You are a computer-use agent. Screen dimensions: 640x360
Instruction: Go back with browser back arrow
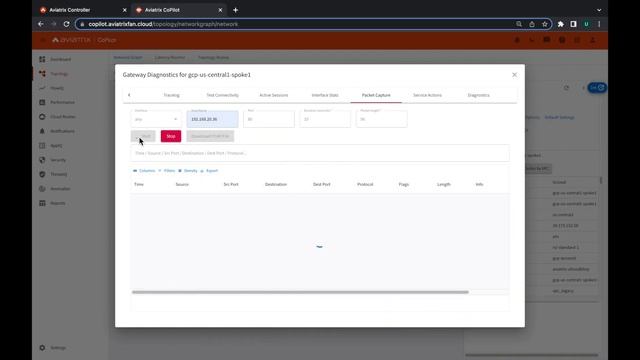(x=41, y=24)
